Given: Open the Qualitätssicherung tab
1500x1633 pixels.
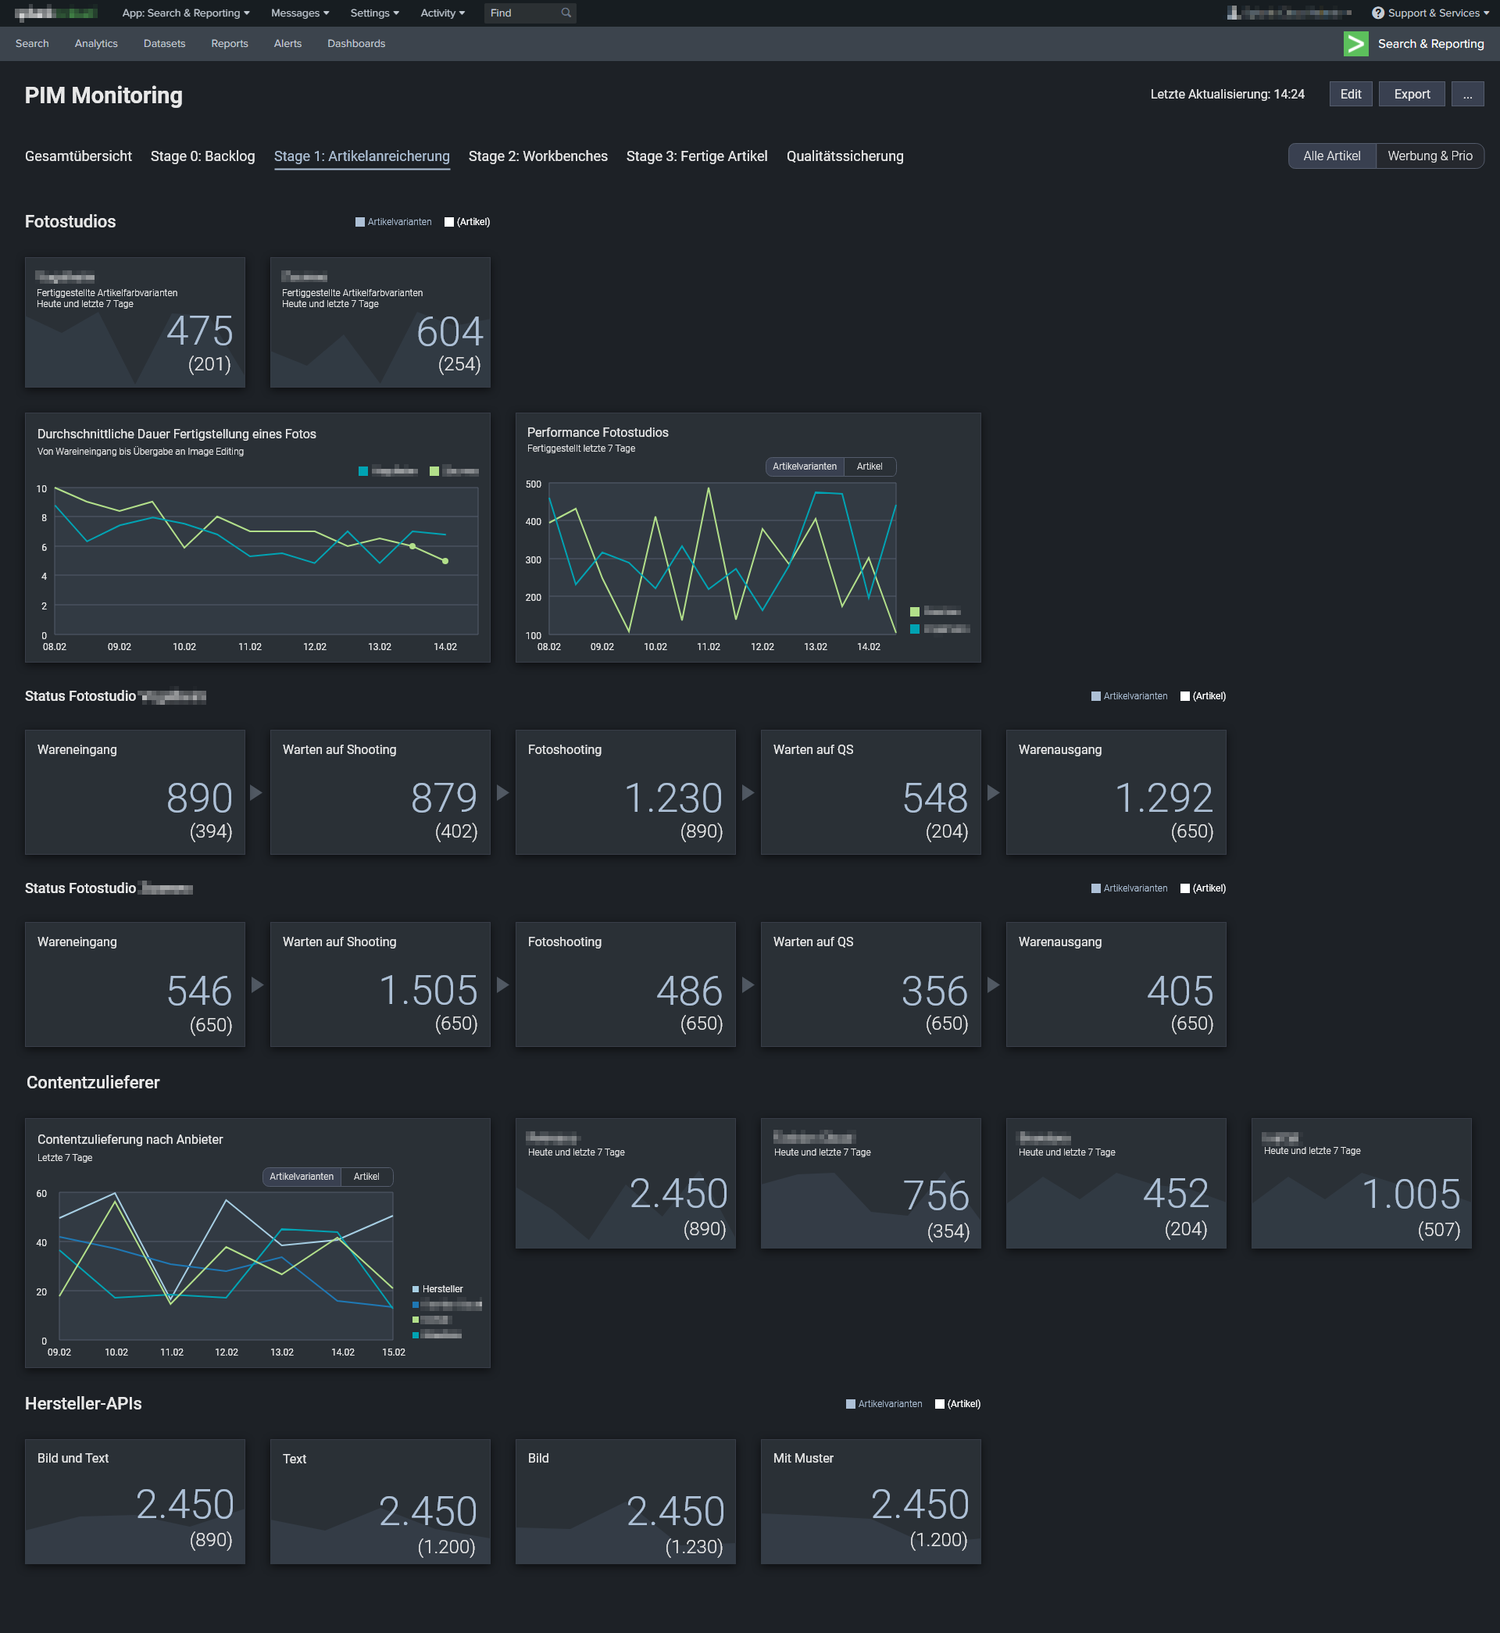Looking at the screenshot, I should click(845, 156).
